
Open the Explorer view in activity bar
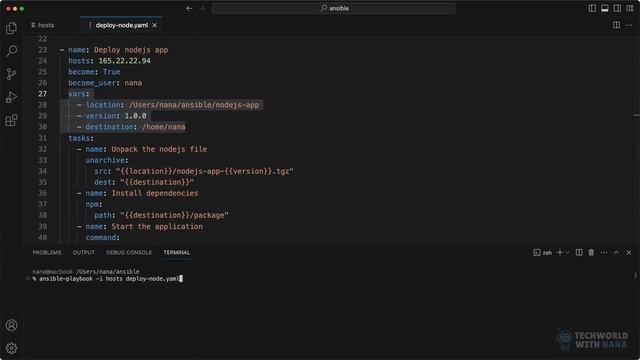[11, 28]
